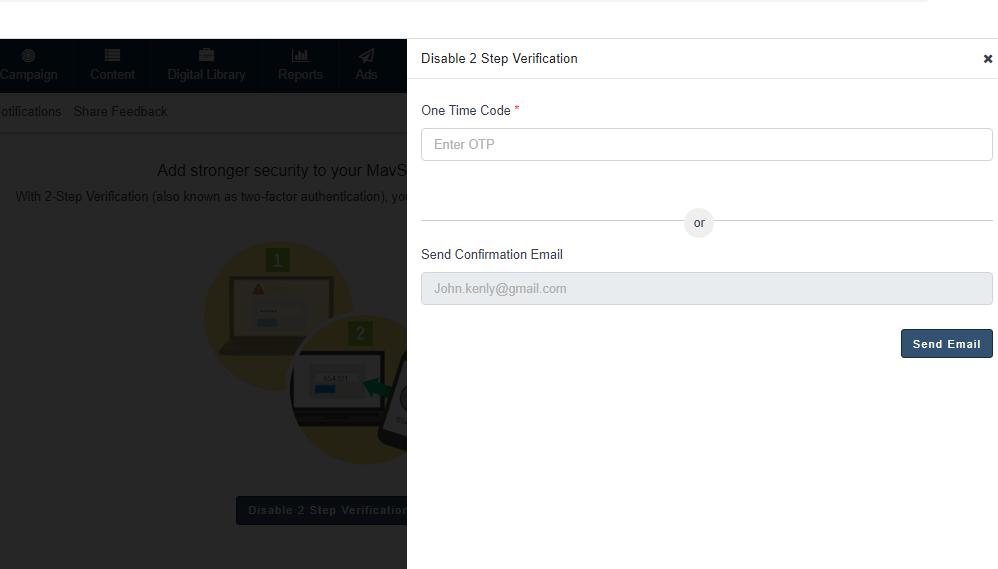This screenshot has width=998, height=569.
Task: Click the green number 2 step badge
Action: pos(360,333)
